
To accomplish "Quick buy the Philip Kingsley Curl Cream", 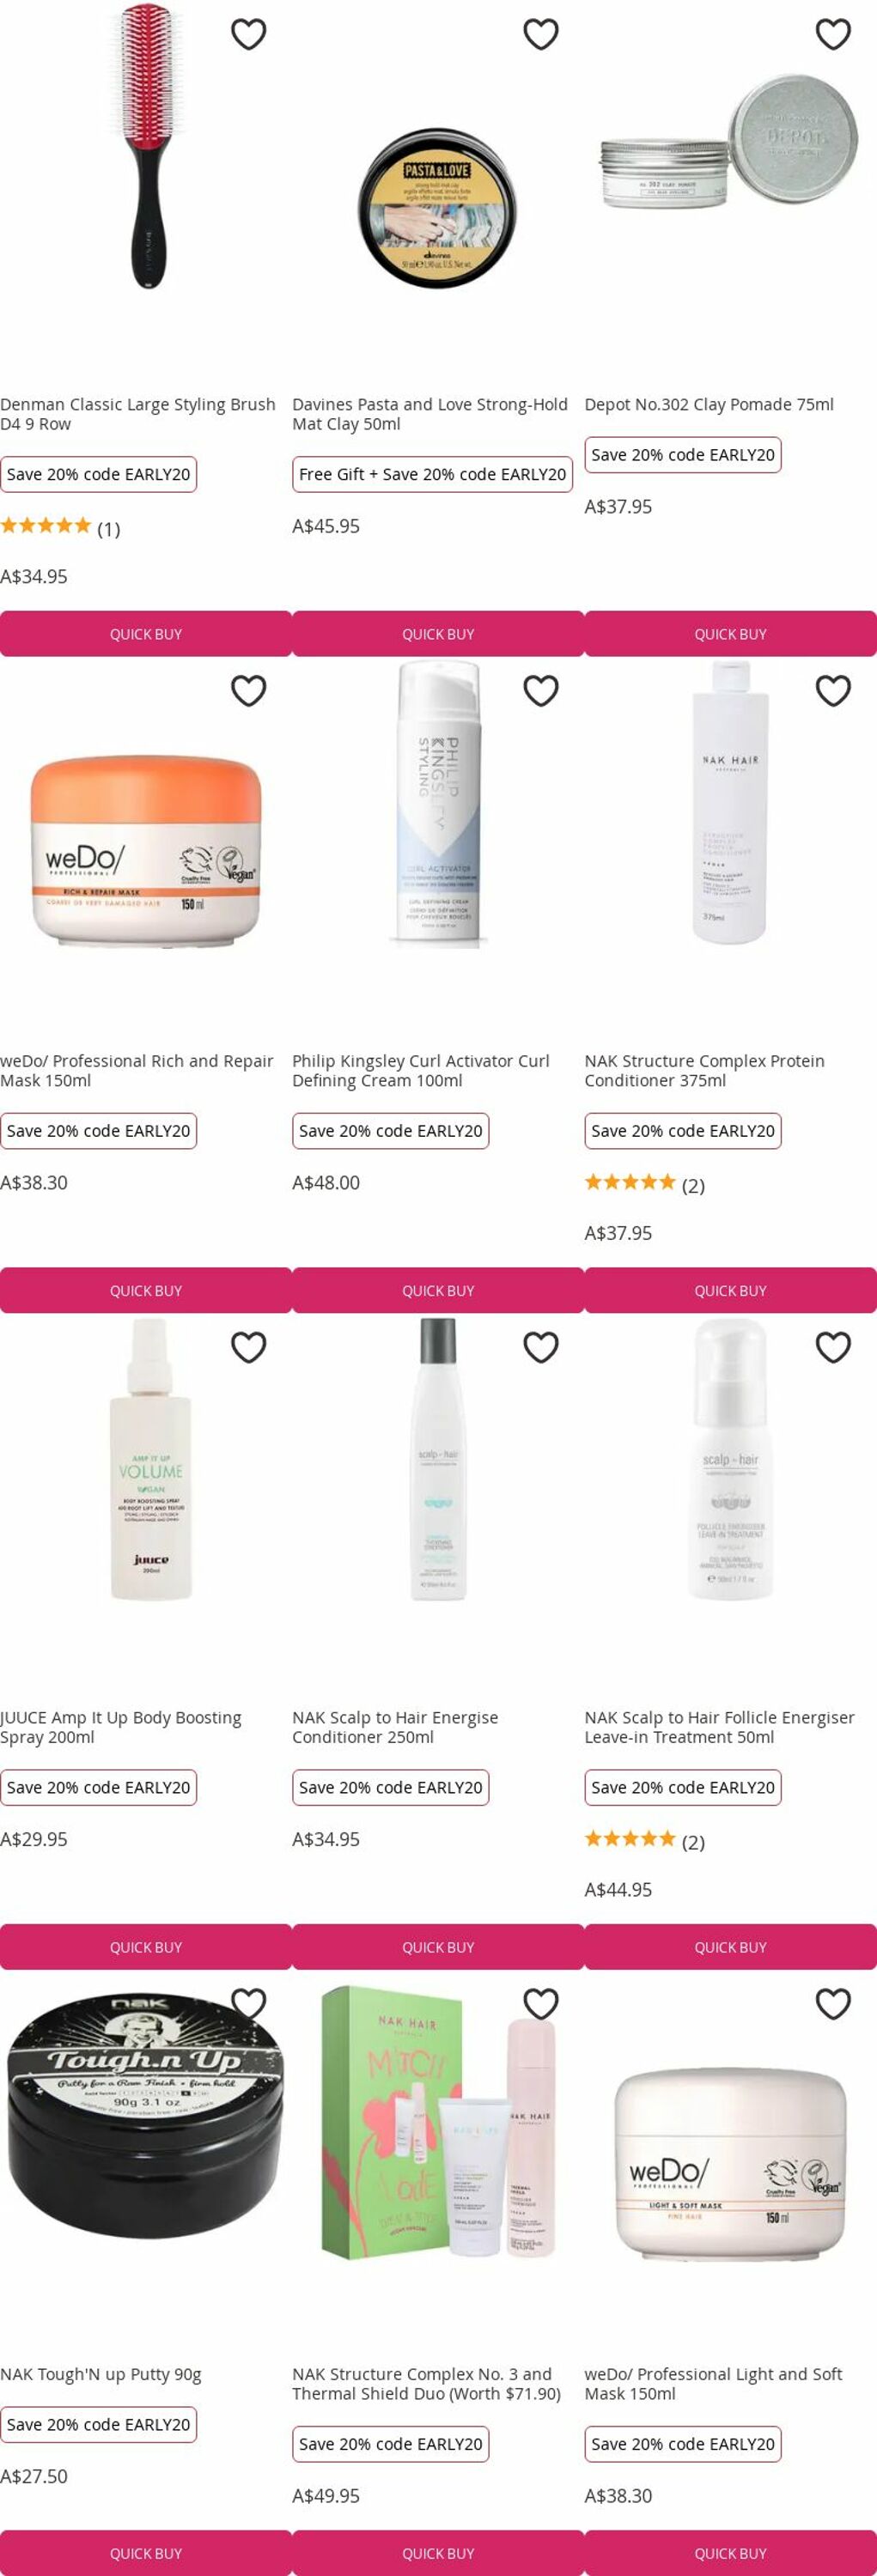I will [438, 1291].
